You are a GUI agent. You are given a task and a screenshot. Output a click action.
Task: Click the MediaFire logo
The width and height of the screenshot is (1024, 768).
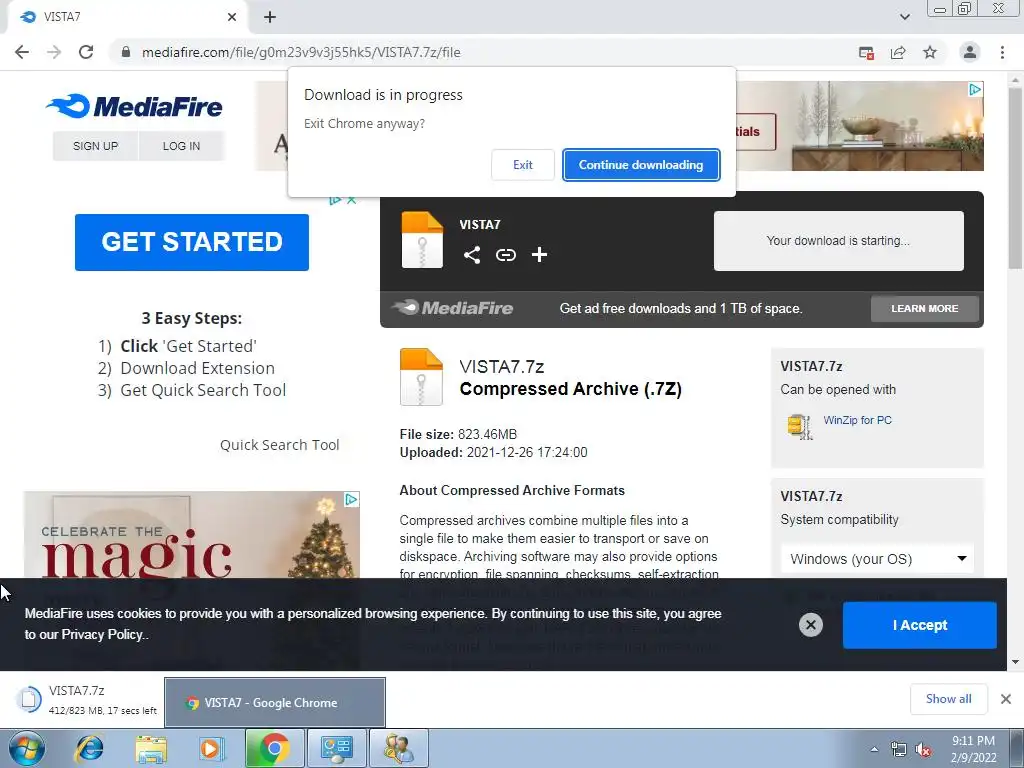pos(135,106)
